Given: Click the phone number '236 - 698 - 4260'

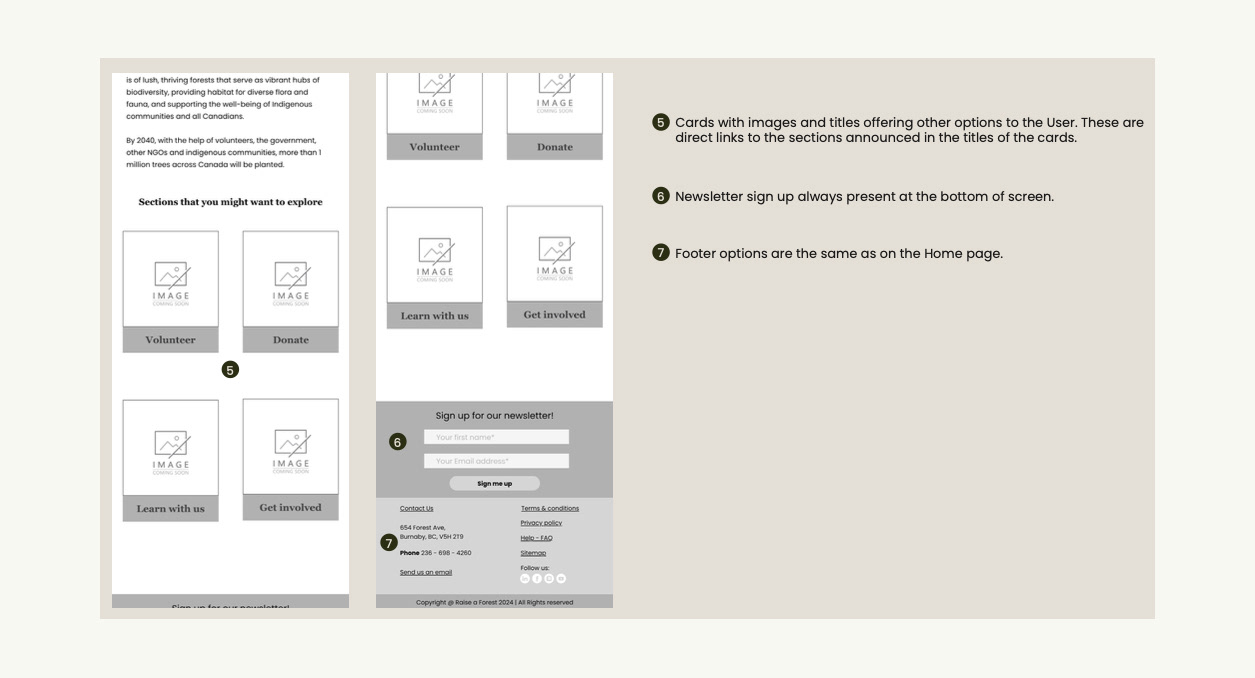Looking at the screenshot, I should (x=446, y=553).
